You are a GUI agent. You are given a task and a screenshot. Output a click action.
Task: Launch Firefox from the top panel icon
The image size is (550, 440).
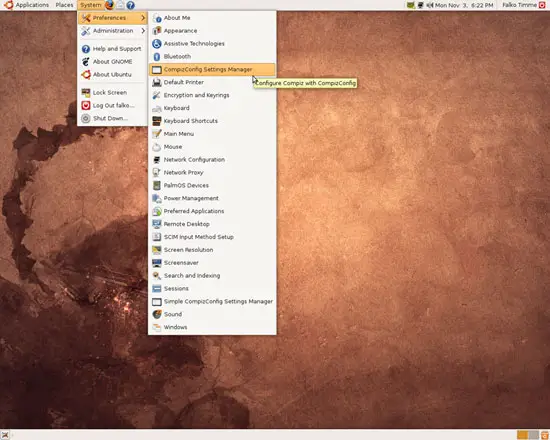click(109, 5)
